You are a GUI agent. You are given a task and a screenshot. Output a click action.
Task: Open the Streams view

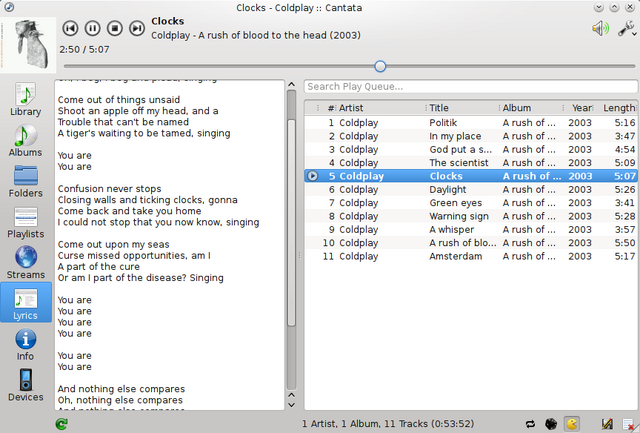[x=26, y=262]
